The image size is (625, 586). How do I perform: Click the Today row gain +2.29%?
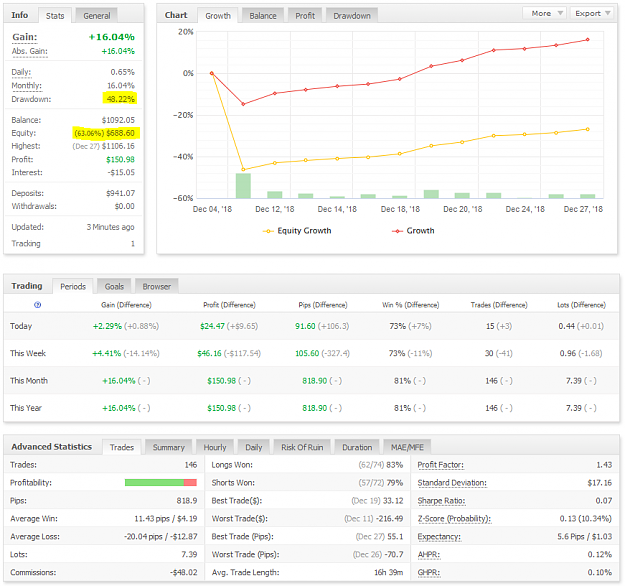coord(107,326)
